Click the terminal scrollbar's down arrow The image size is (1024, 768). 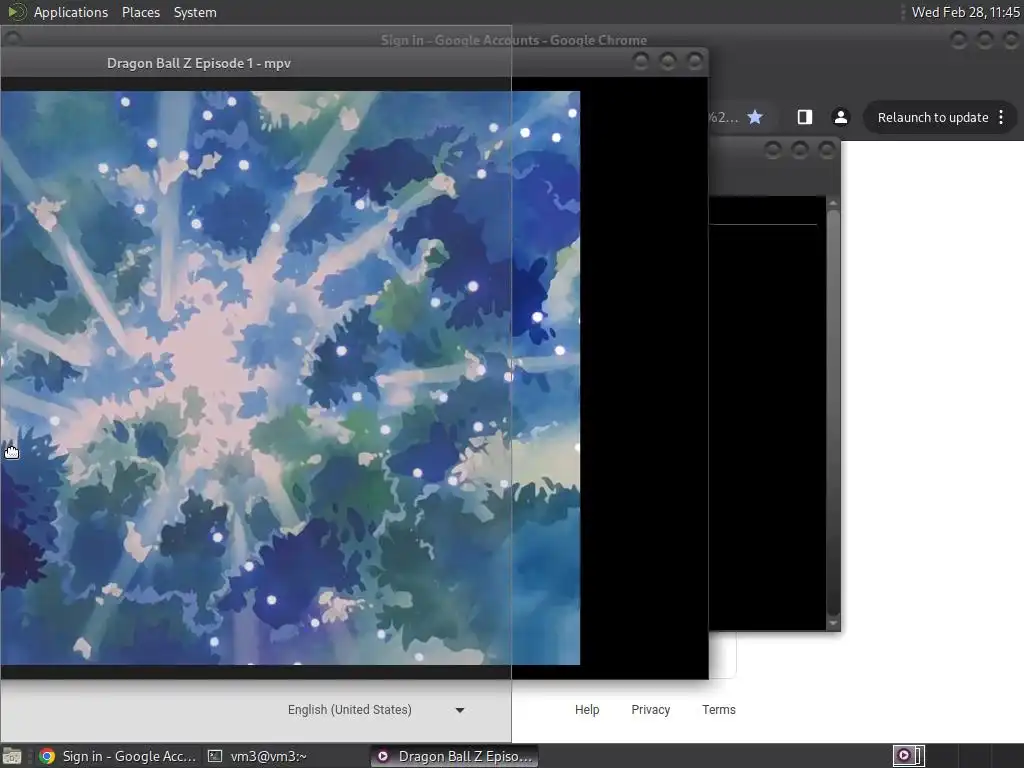(833, 624)
